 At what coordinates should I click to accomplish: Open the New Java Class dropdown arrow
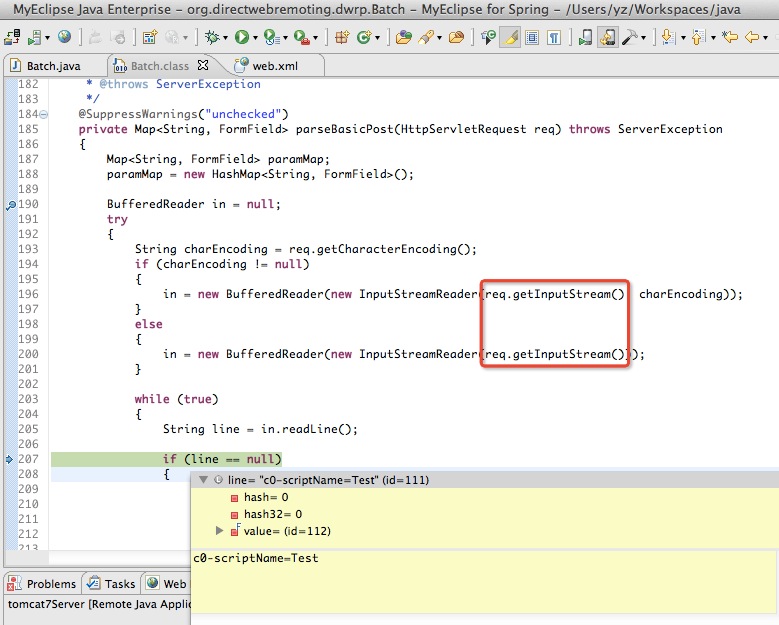click(x=378, y=38)
